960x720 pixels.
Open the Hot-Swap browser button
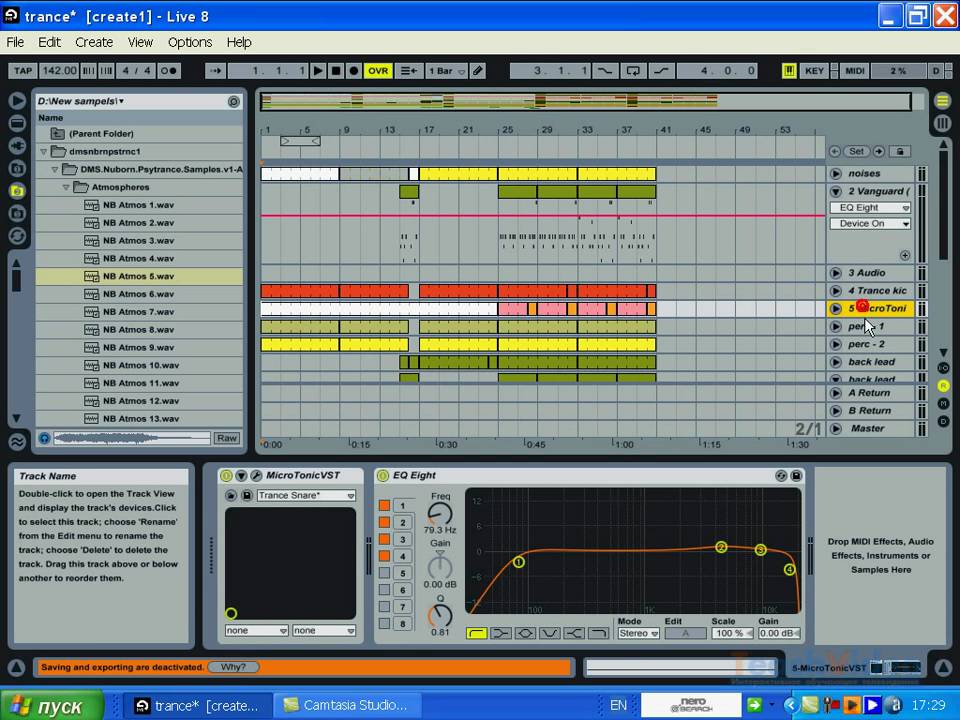click(x=17, y=236)
